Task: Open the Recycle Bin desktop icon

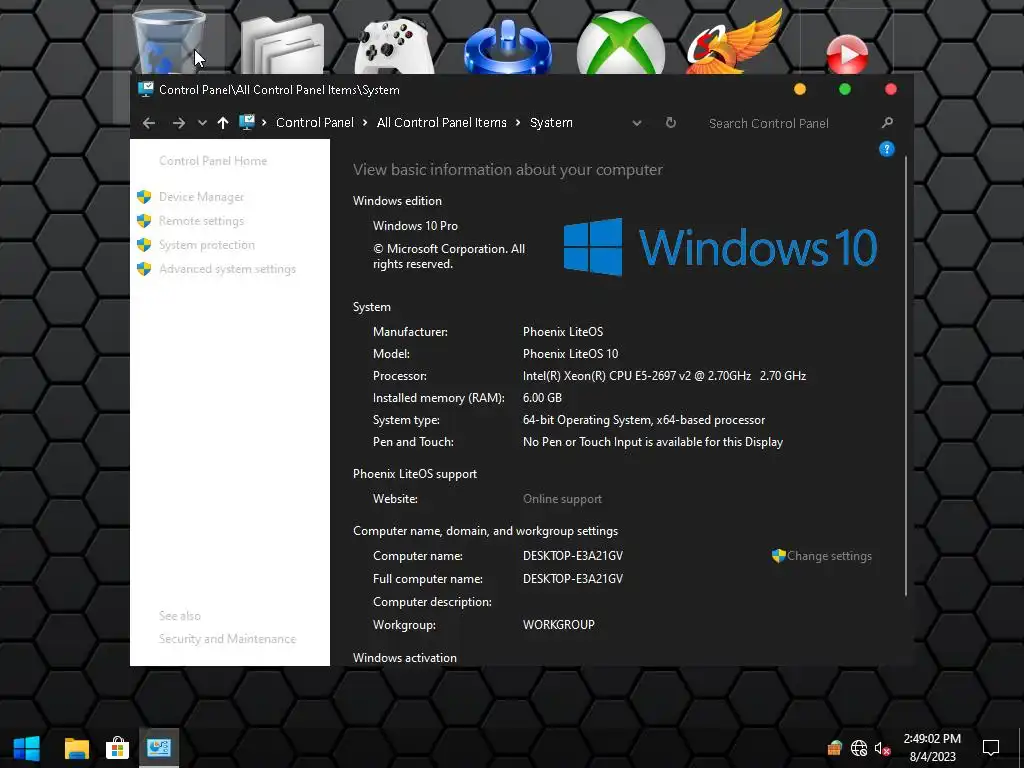Action: tap(168, 42)
